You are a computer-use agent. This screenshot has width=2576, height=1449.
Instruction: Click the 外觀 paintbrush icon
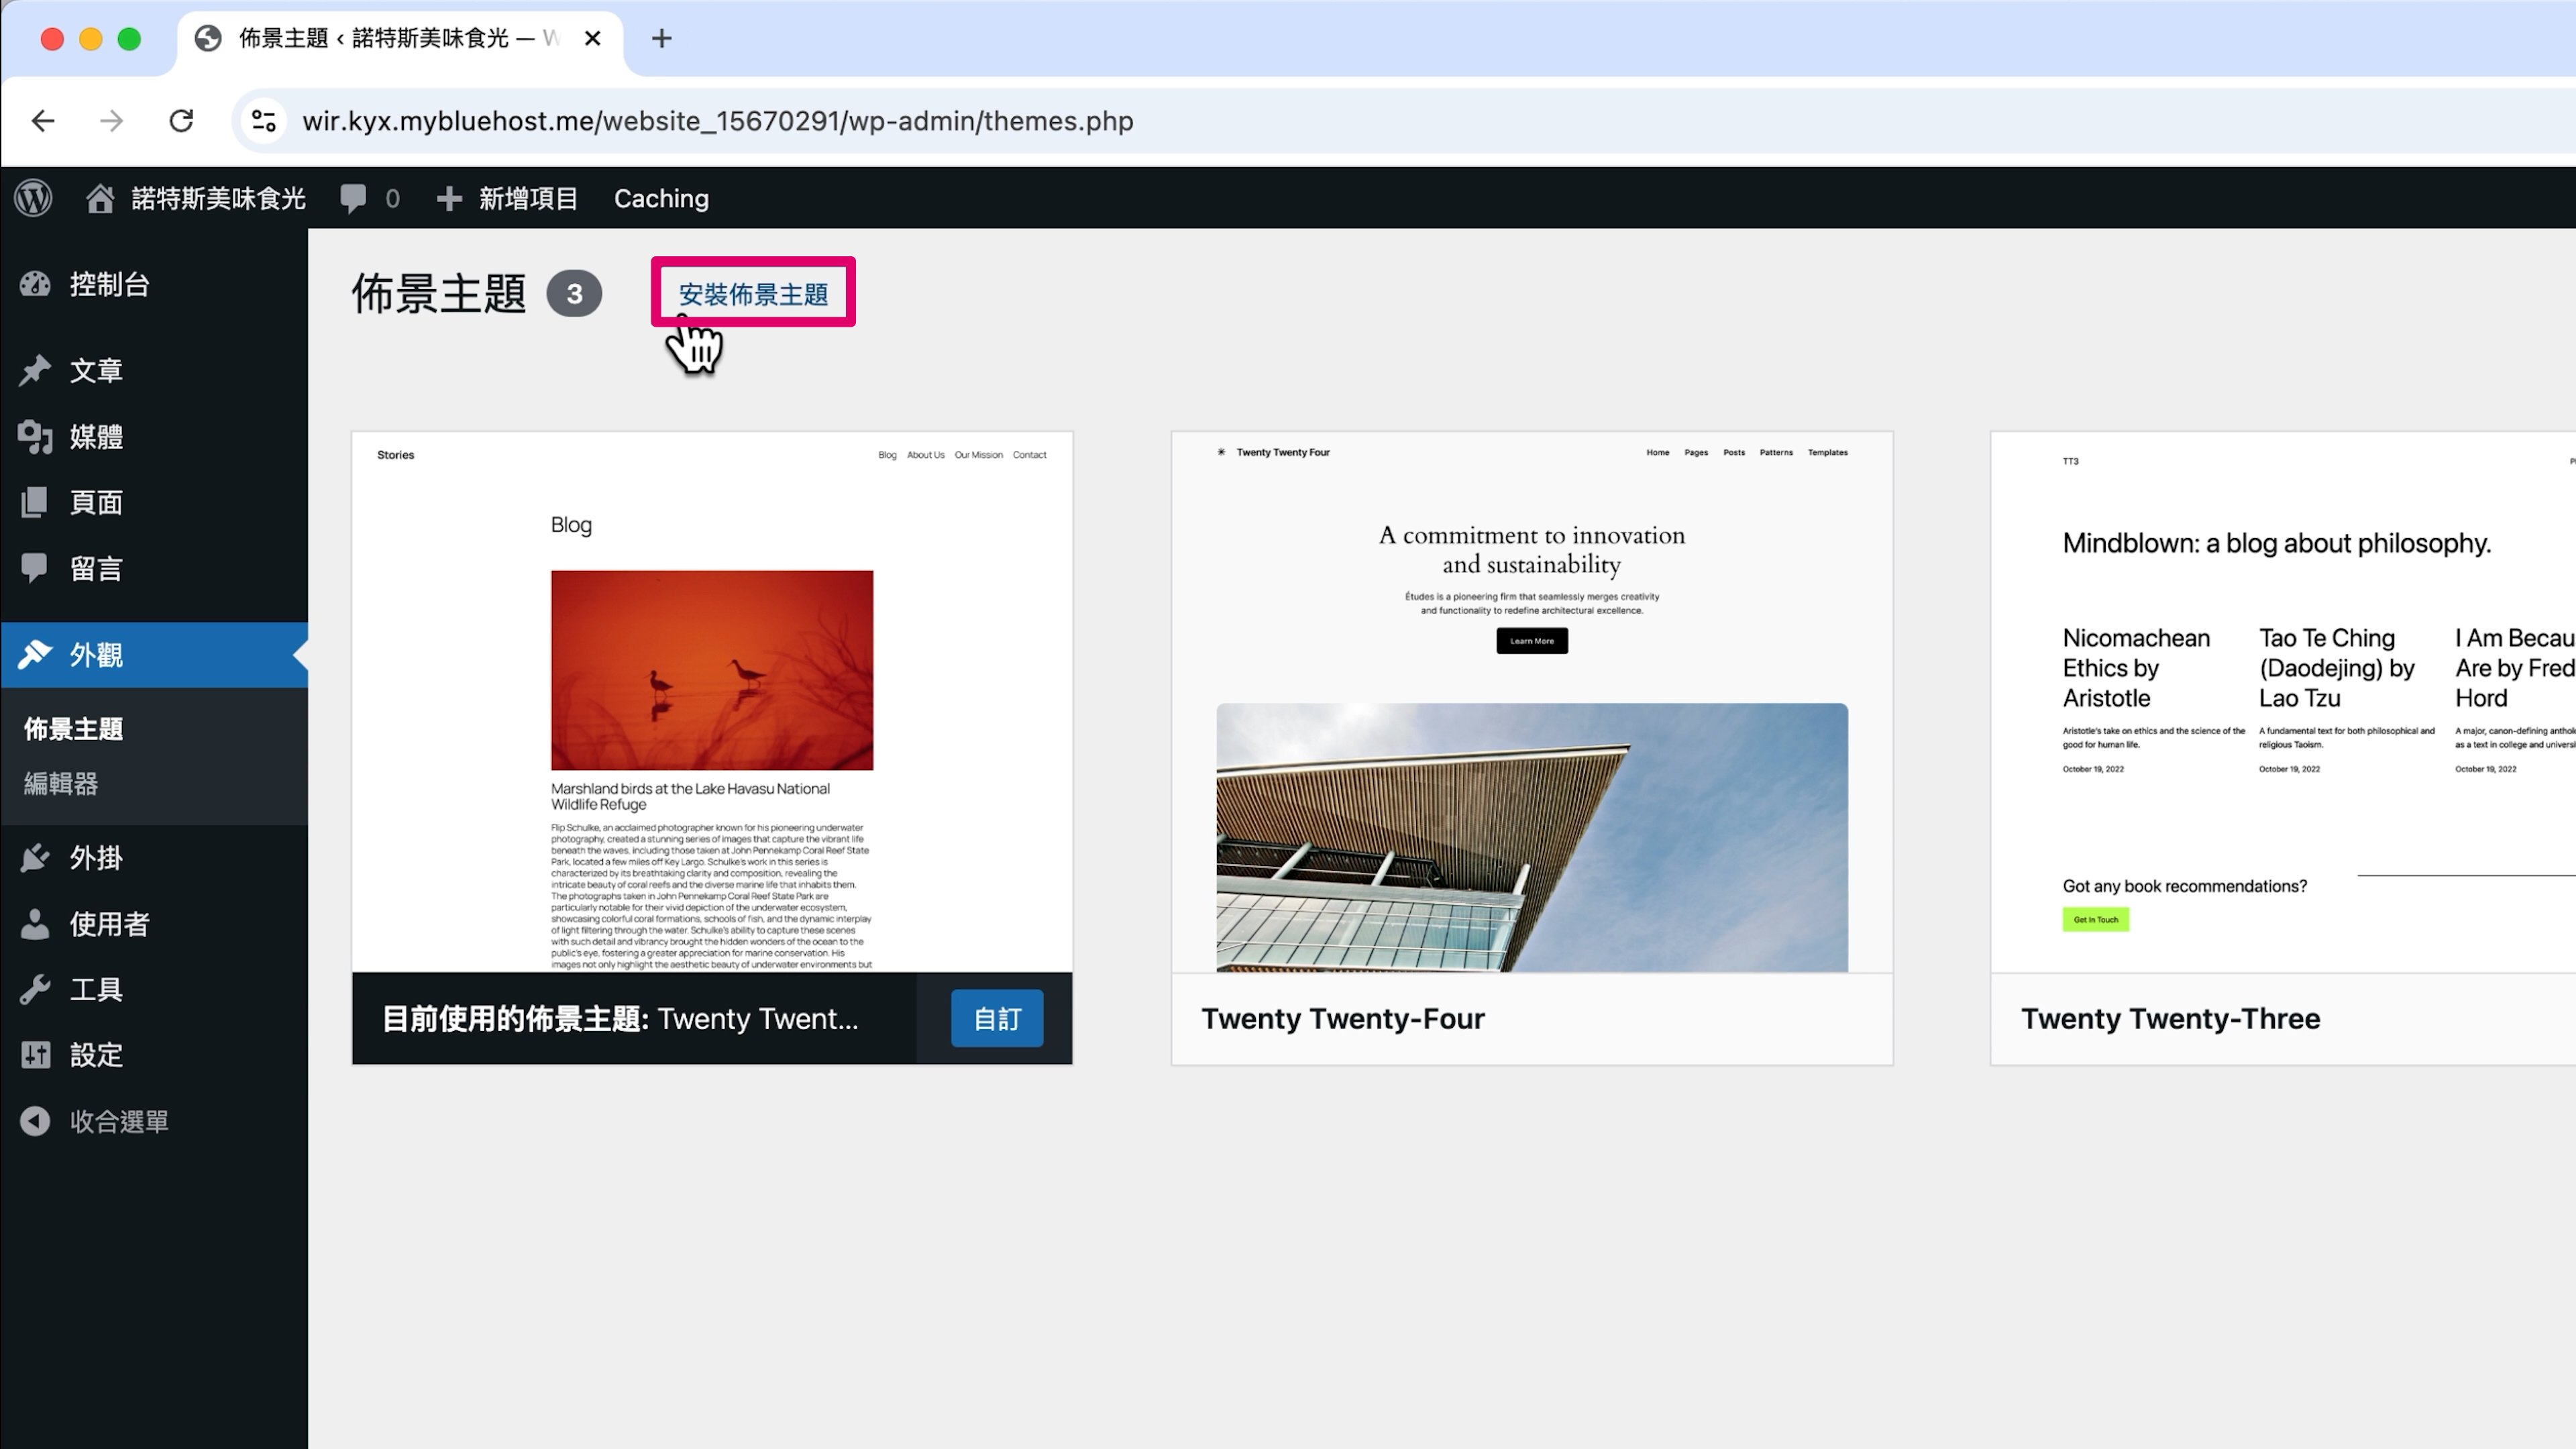coord(35,654)
